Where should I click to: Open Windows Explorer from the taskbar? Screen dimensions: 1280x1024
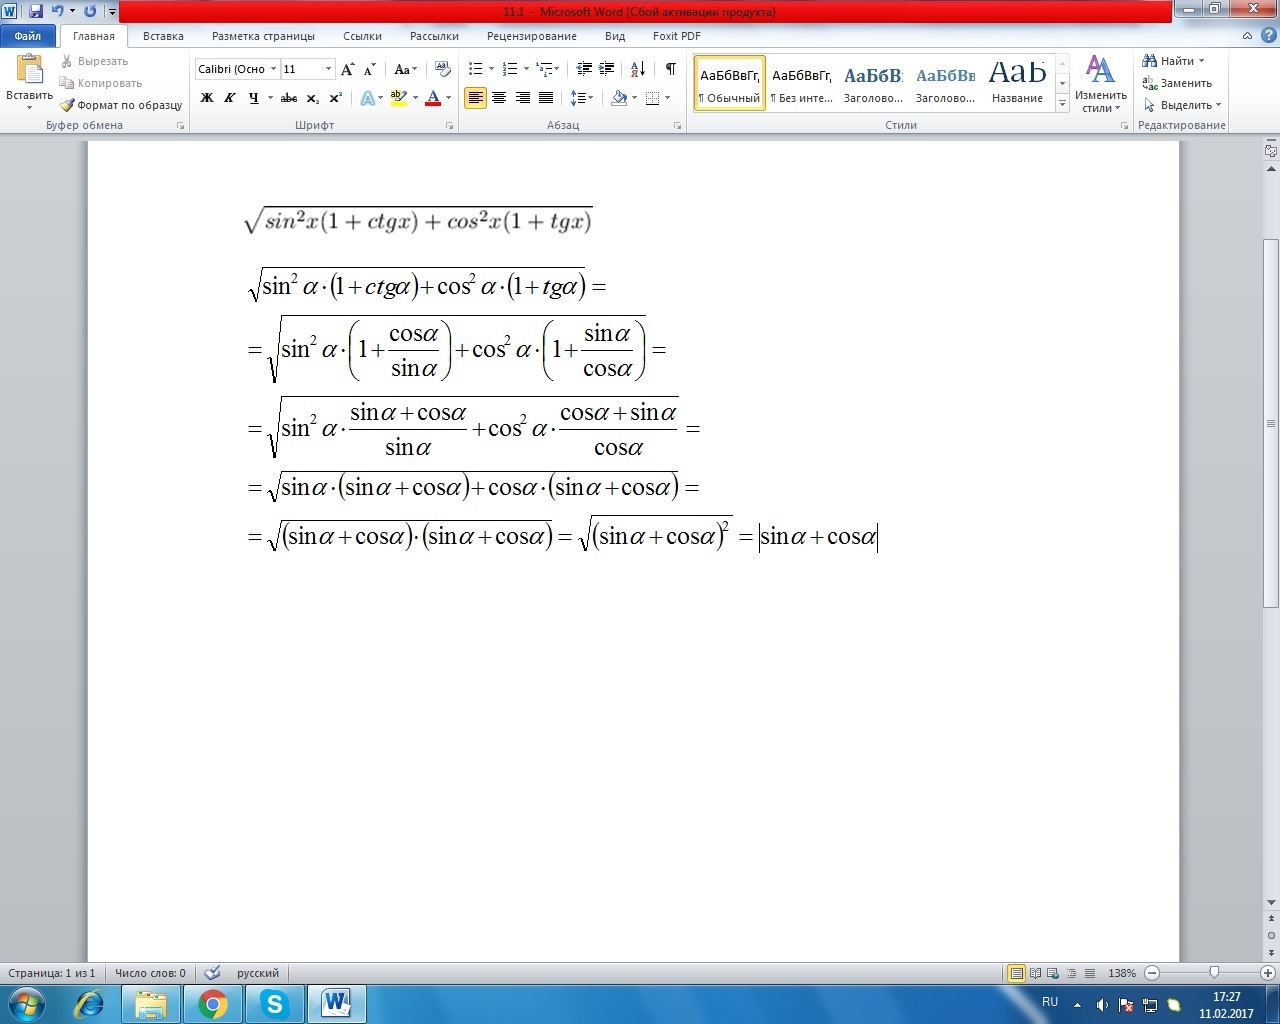[x=151, y=1003]
